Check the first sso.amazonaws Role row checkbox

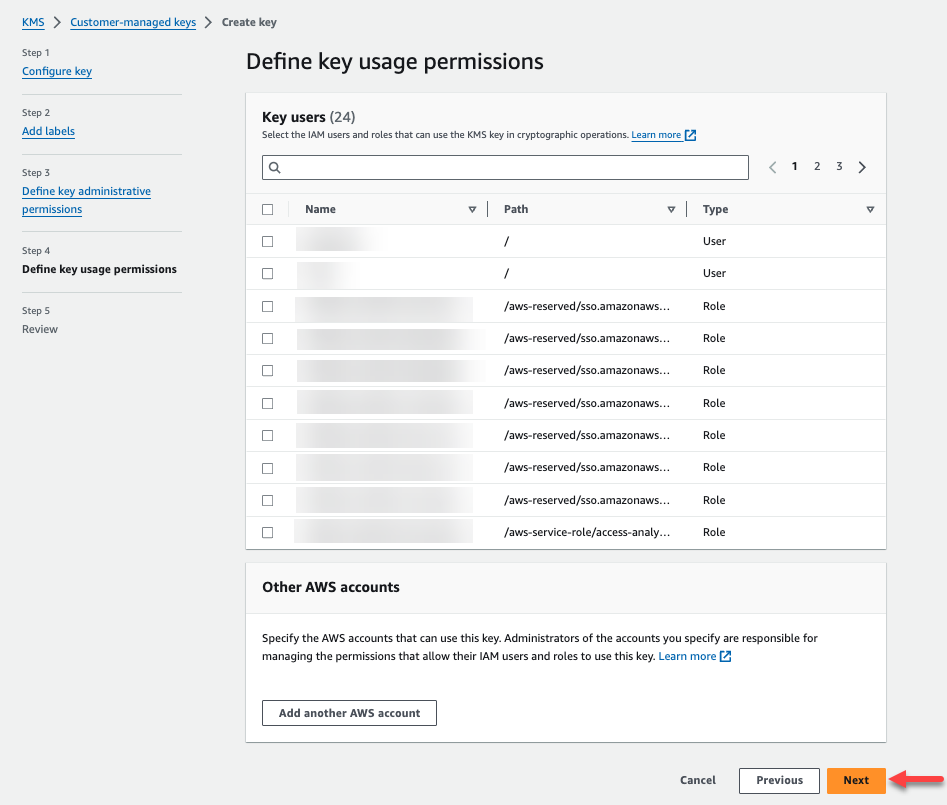click(x=268, y=307)
